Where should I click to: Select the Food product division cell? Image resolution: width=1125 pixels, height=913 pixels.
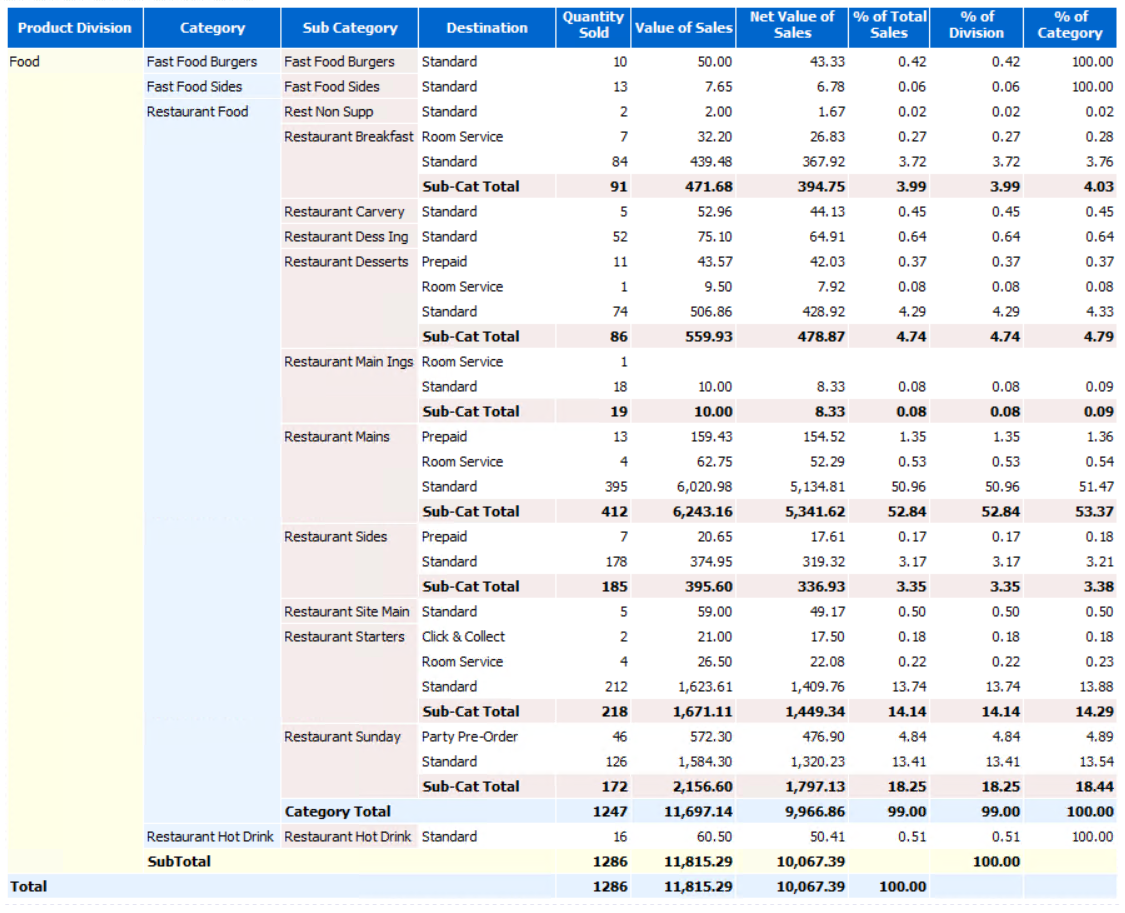(25, 62)
